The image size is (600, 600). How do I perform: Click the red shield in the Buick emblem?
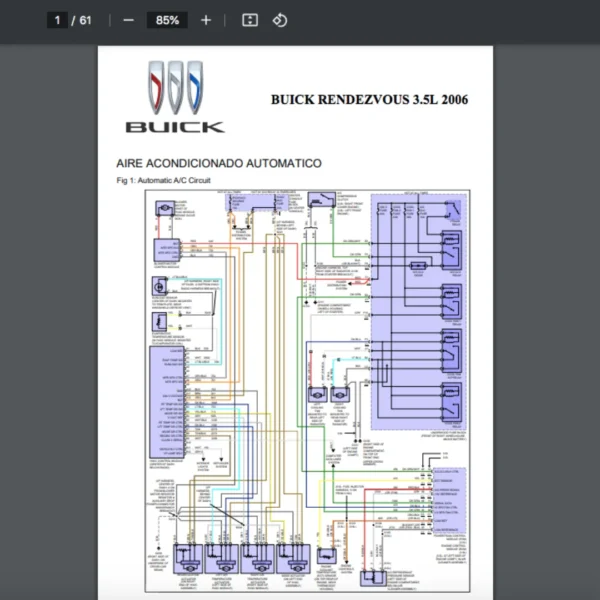156,86
